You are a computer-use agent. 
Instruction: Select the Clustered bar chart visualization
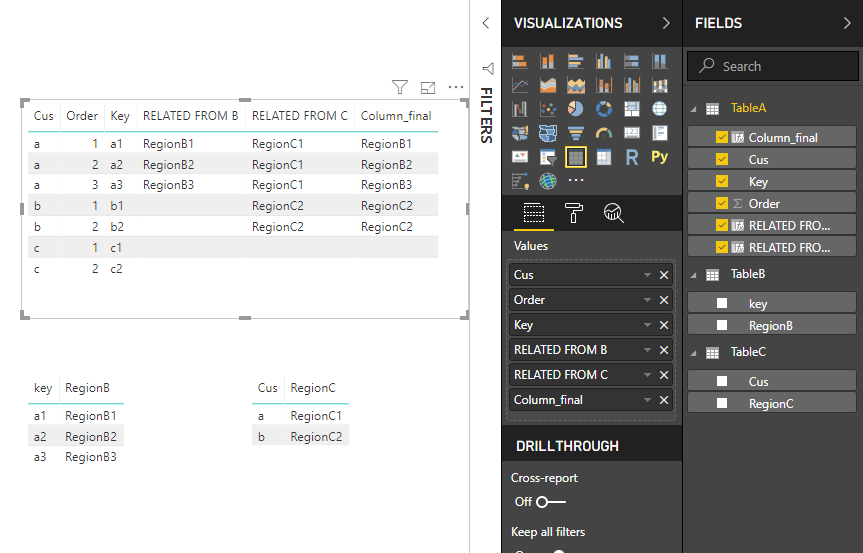576,61
